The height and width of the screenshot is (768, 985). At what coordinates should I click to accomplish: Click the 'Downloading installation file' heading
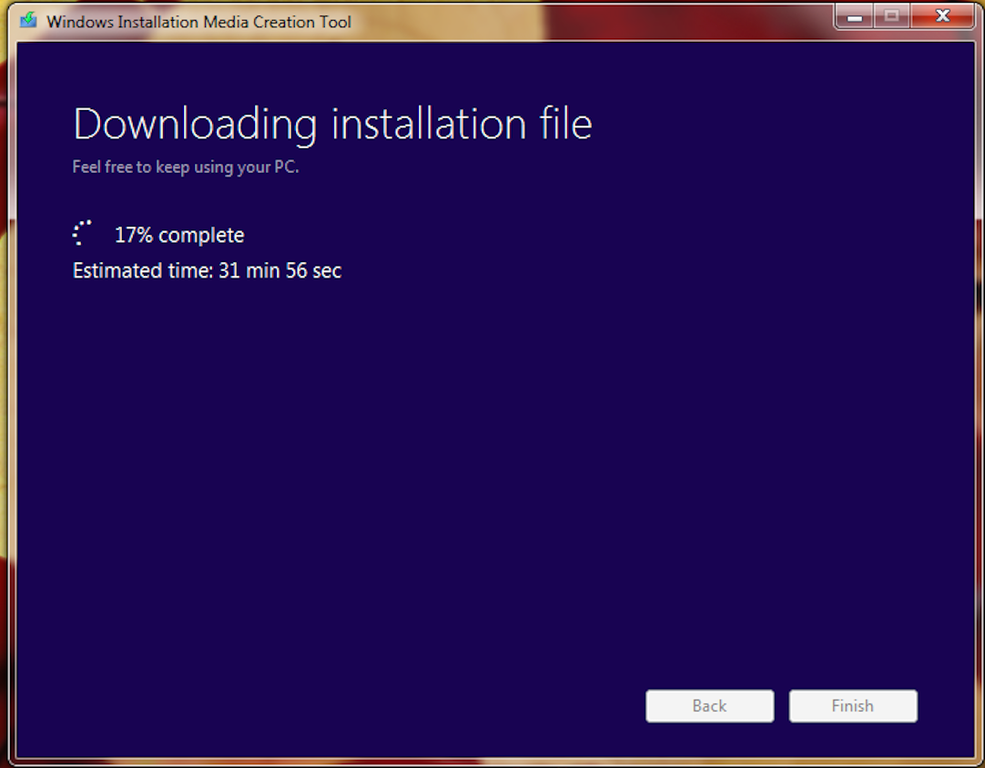tap(332, 124)
